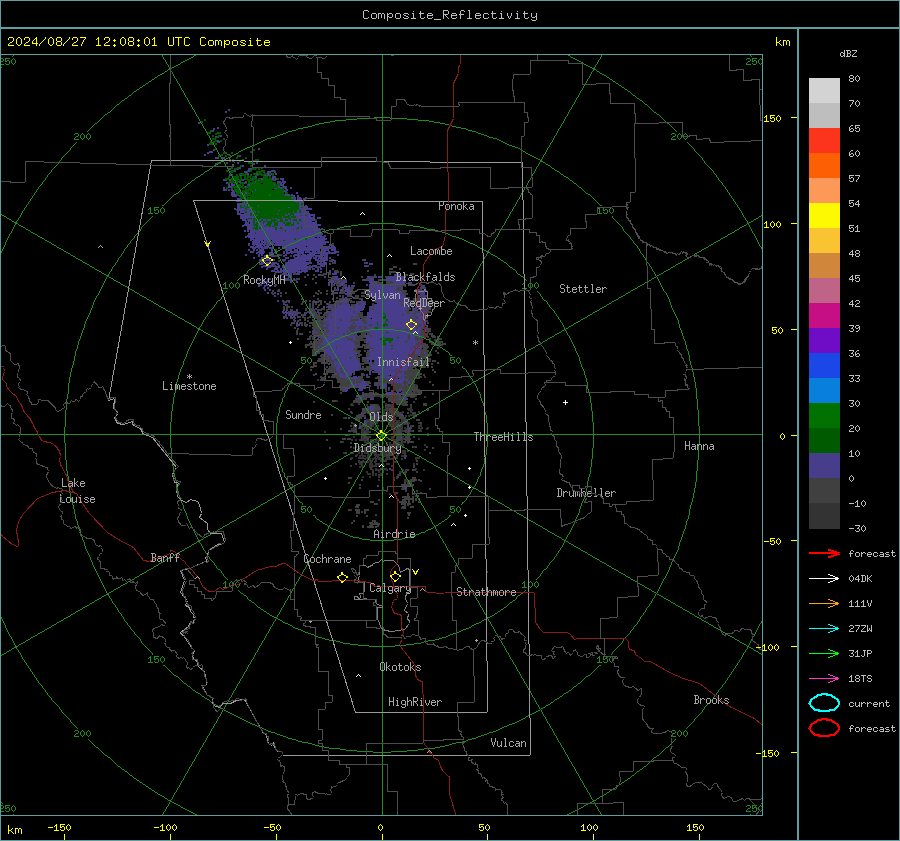Click the white 04DK arrow icon
Image resolution: width=900 pixels, height=841 pixels.
pos(824,579)
